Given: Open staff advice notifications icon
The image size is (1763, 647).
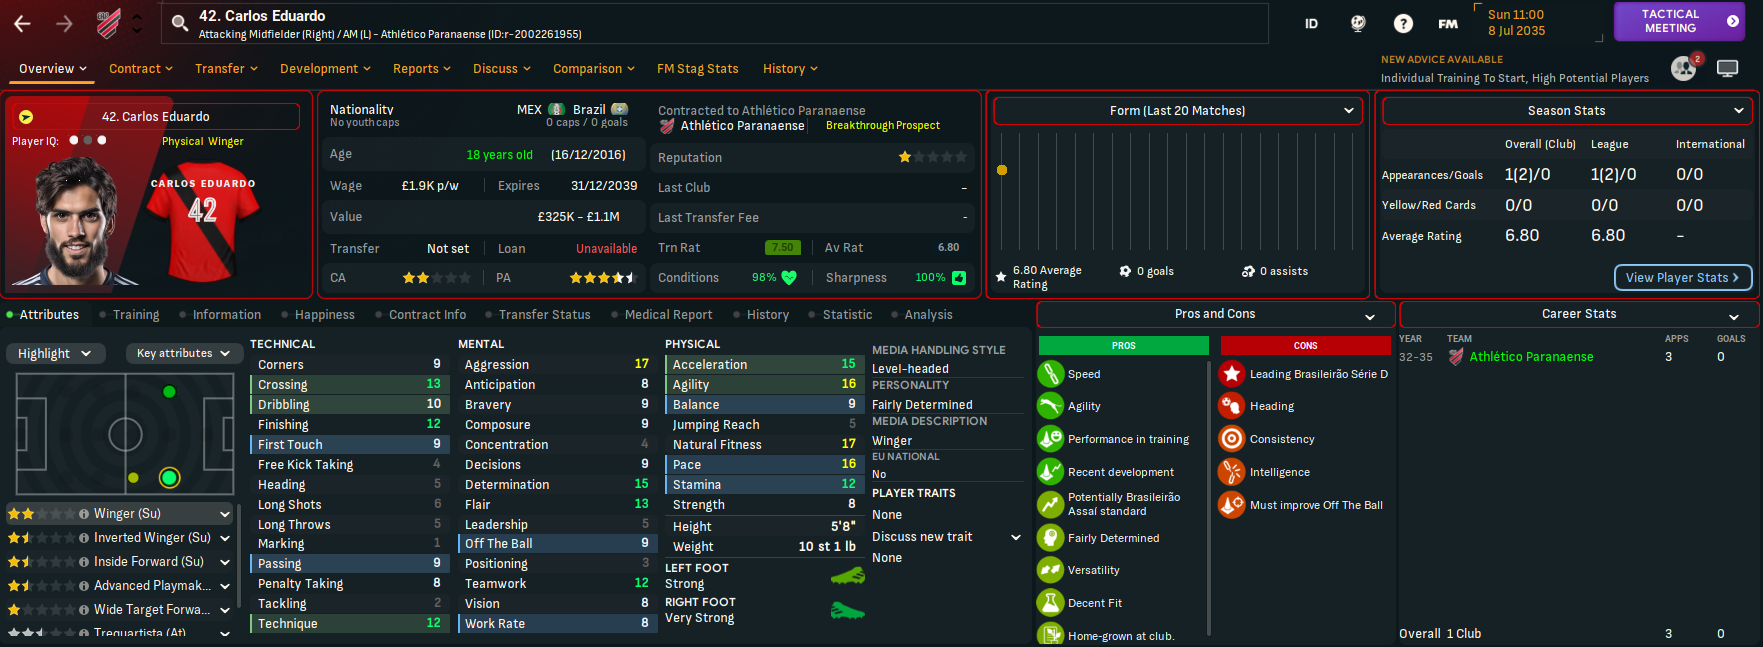Looking at the screenshot, I should 1683,68.
